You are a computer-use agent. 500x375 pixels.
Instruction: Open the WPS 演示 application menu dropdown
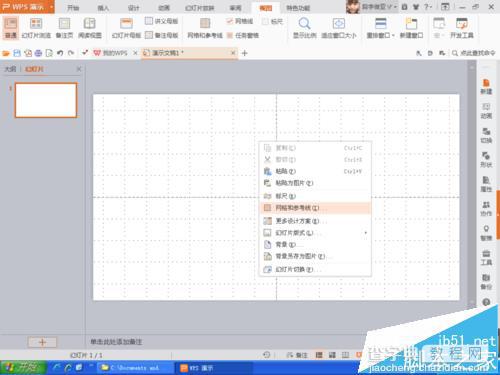[x=52, y=7]
